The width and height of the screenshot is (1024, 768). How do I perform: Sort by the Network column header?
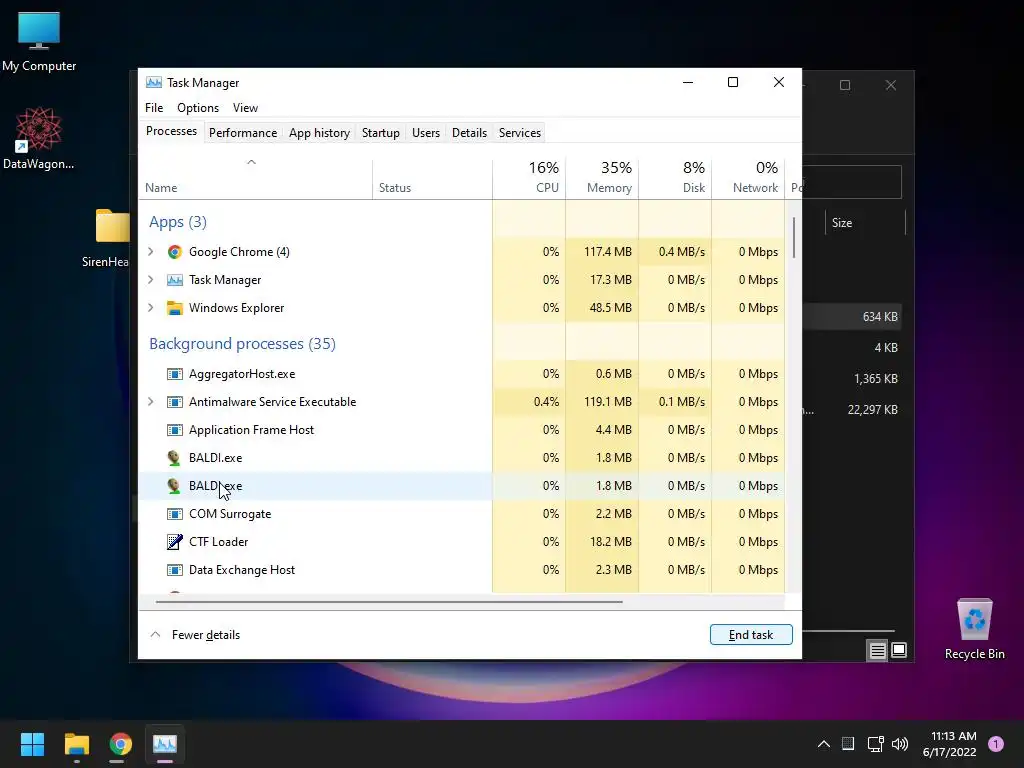click(748, 178)
